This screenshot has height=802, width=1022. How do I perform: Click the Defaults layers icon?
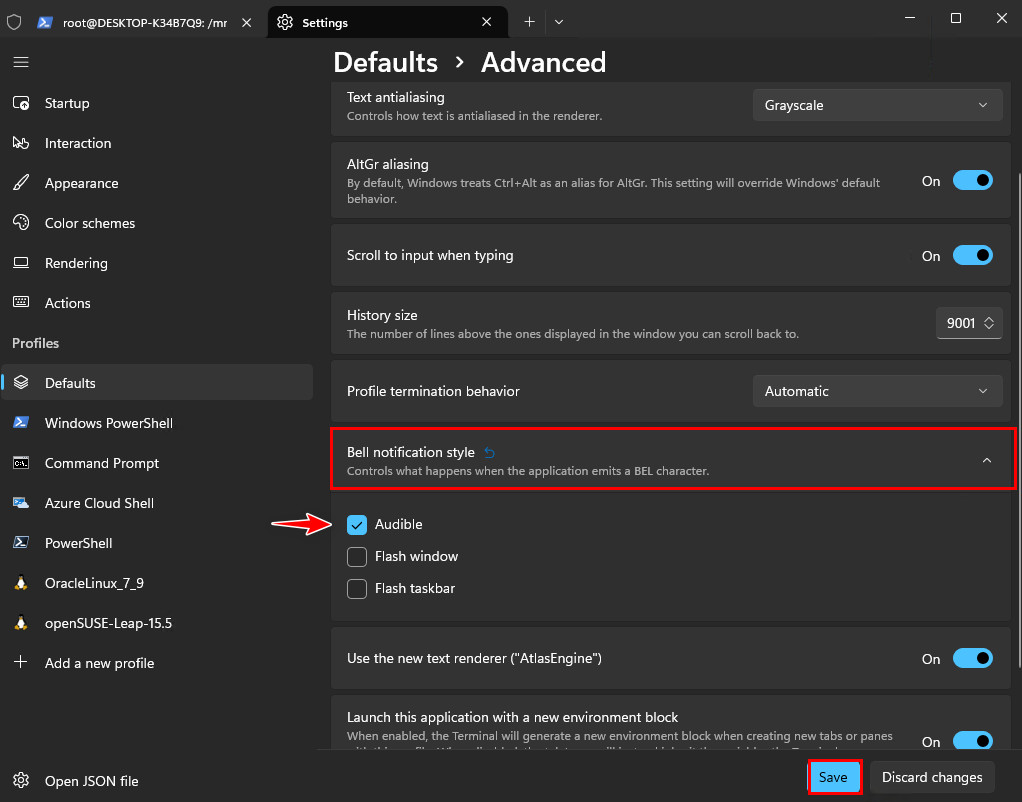tap(21, 382)
